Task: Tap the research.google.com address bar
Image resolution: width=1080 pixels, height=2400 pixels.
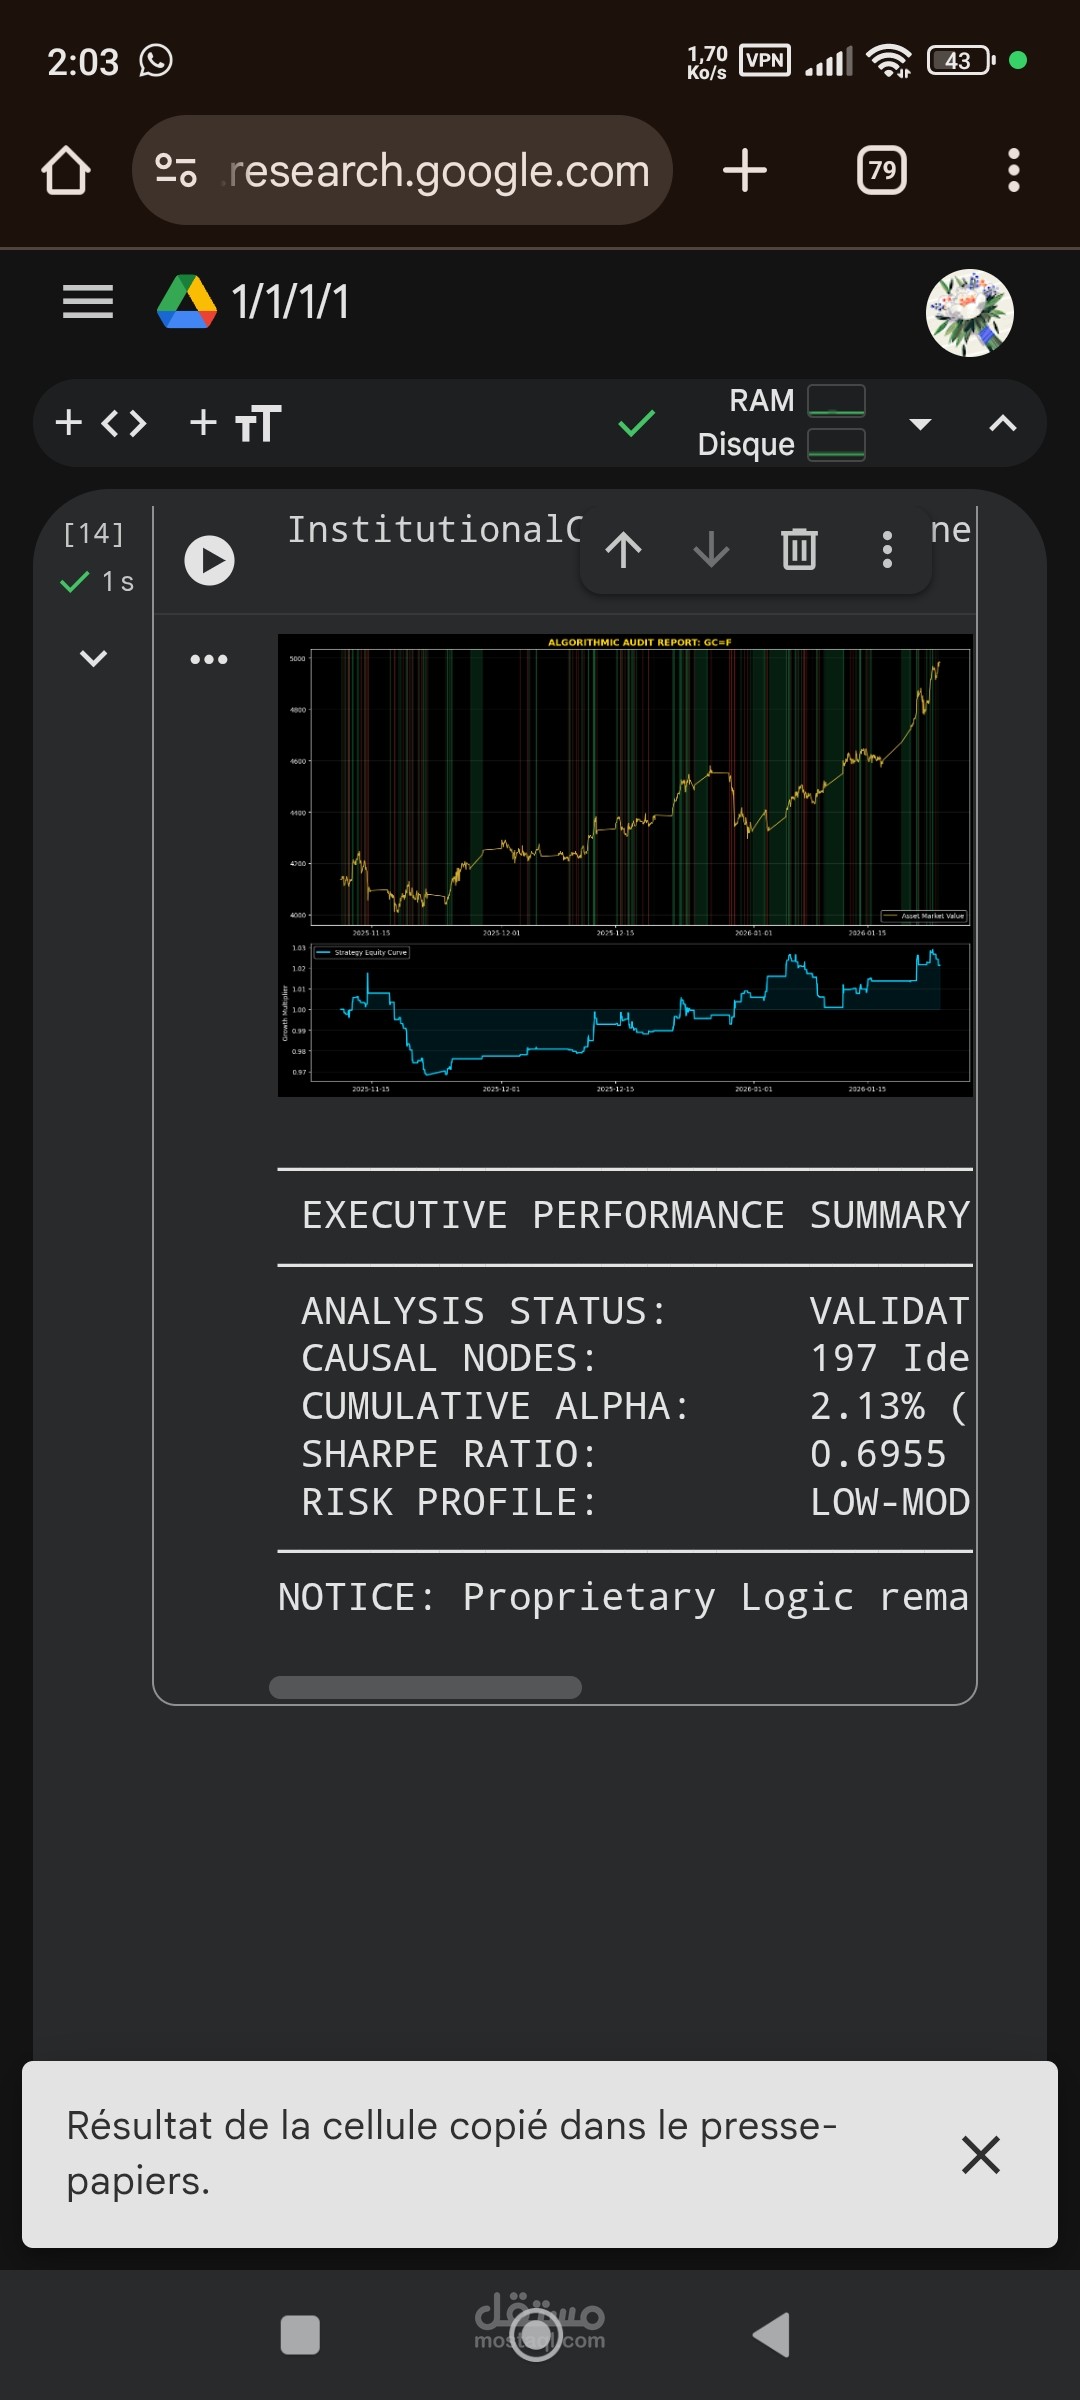Action: (x=402, y=170)
